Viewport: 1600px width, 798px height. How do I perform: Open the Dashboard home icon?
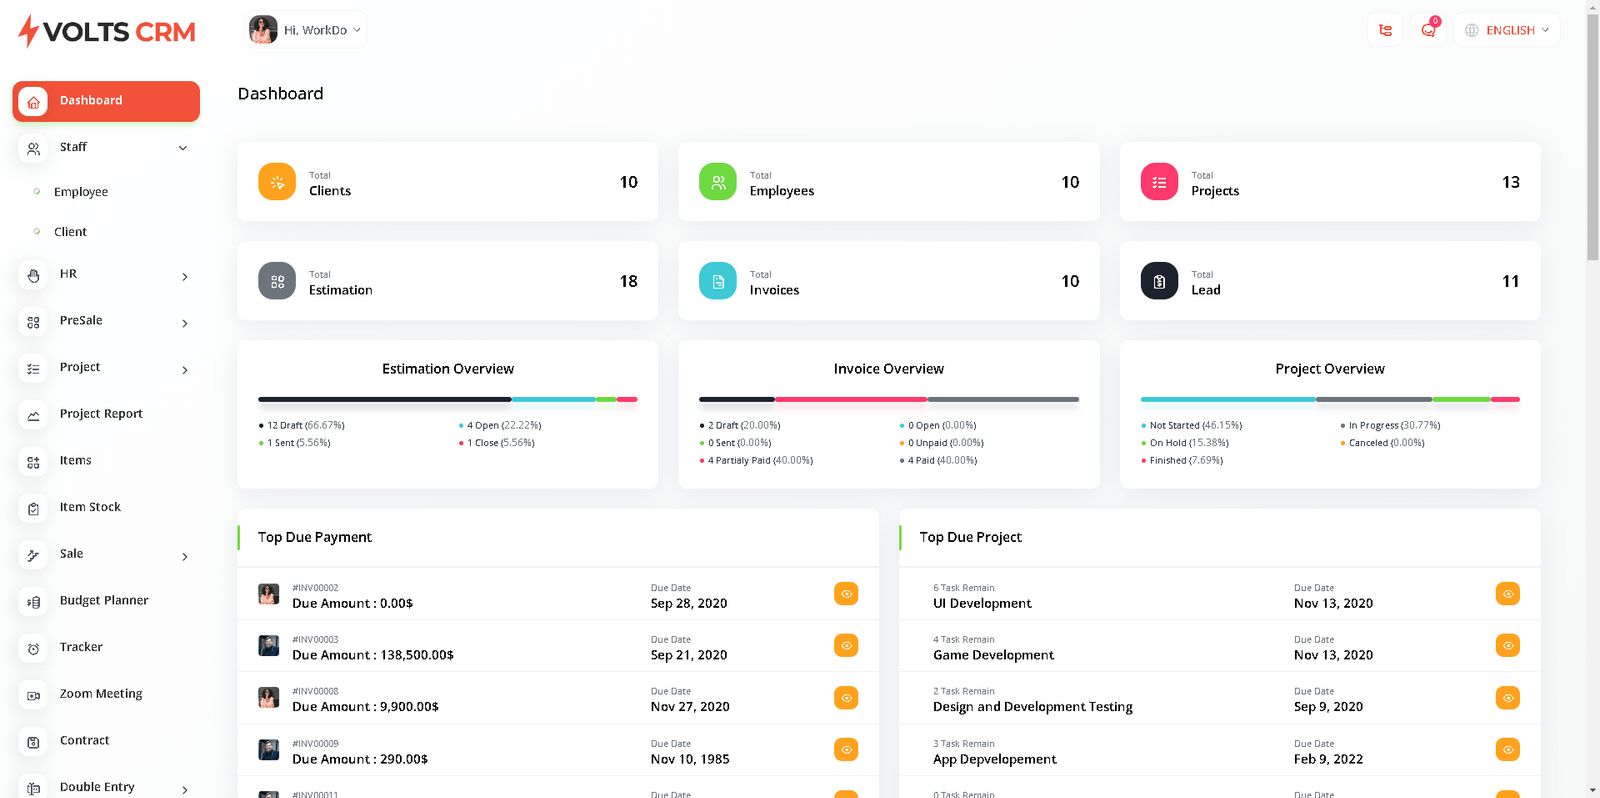(33, 101)
